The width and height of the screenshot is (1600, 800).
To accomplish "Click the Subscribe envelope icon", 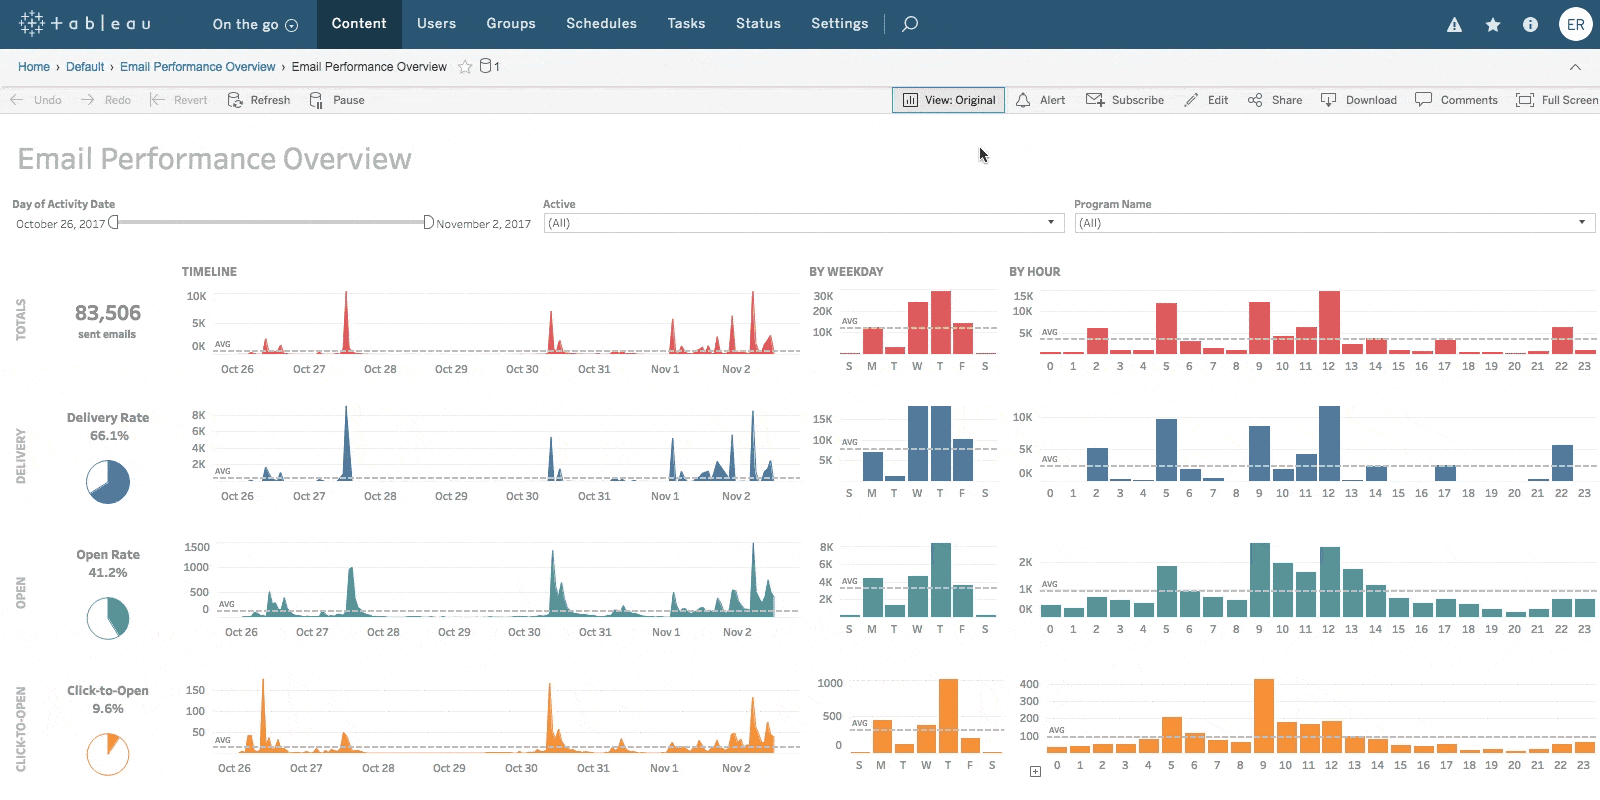I will (1095, 100).
